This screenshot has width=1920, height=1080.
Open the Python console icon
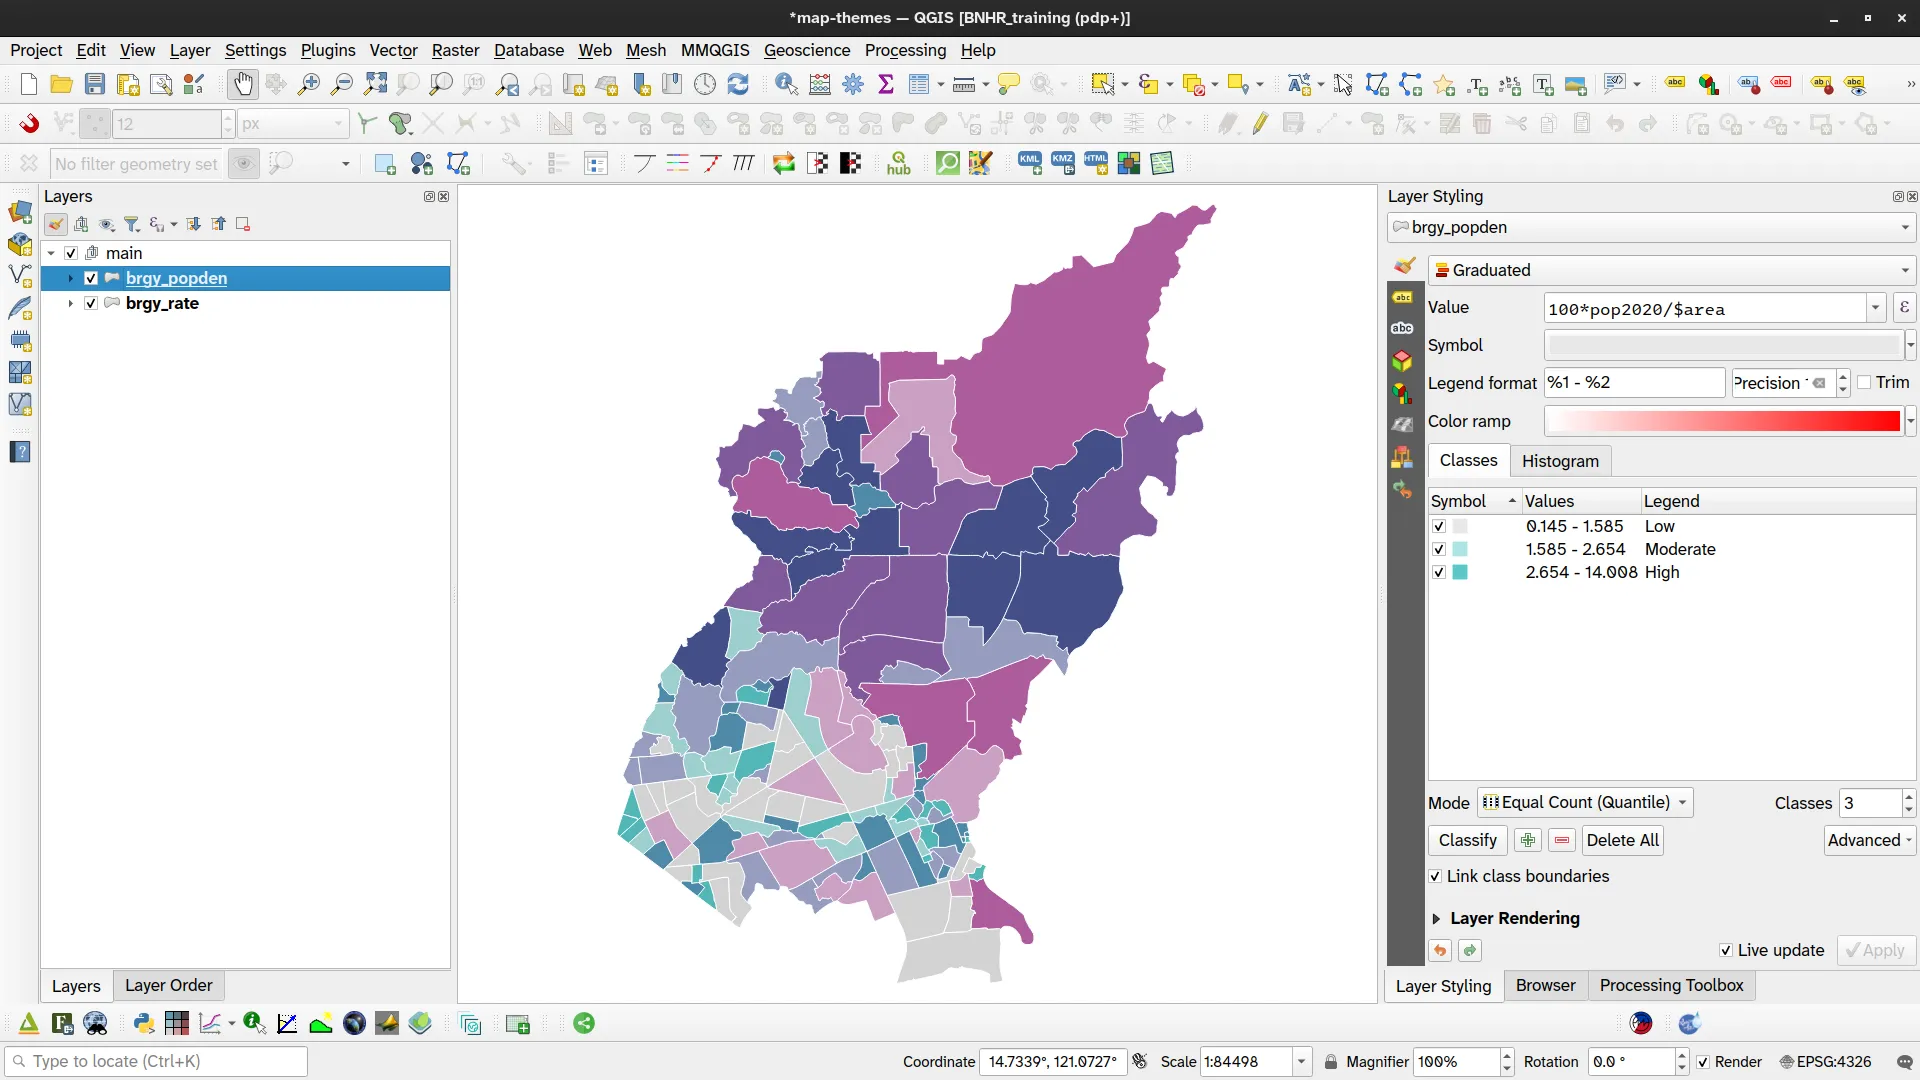tap(144, 1023)
